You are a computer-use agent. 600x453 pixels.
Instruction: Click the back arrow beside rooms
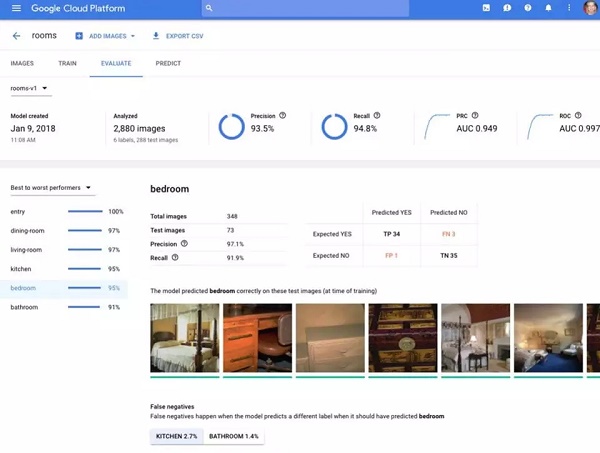coord(16,36)
